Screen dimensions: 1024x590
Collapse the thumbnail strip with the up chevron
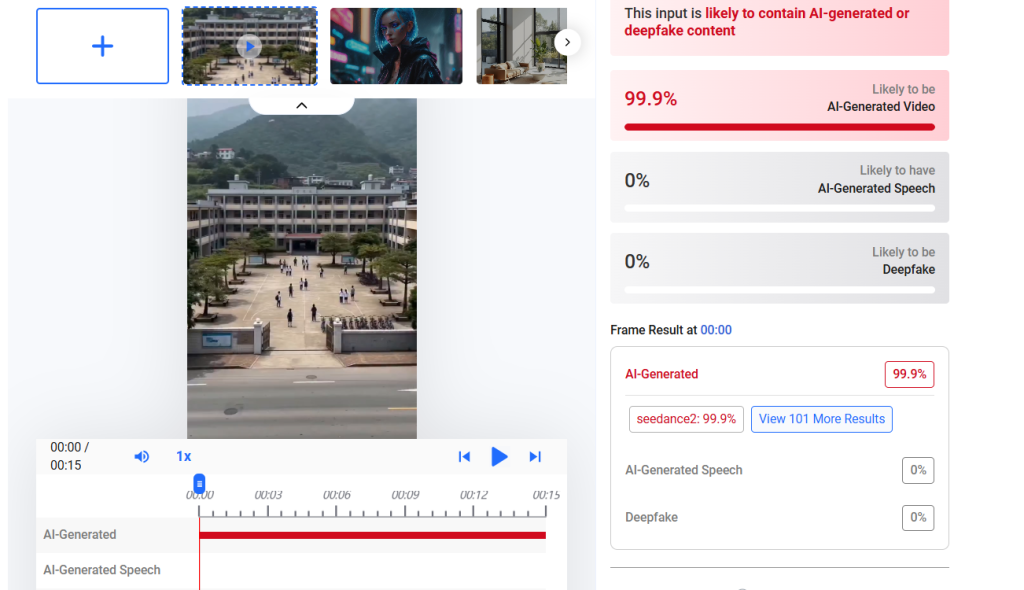tap(302, 105)
